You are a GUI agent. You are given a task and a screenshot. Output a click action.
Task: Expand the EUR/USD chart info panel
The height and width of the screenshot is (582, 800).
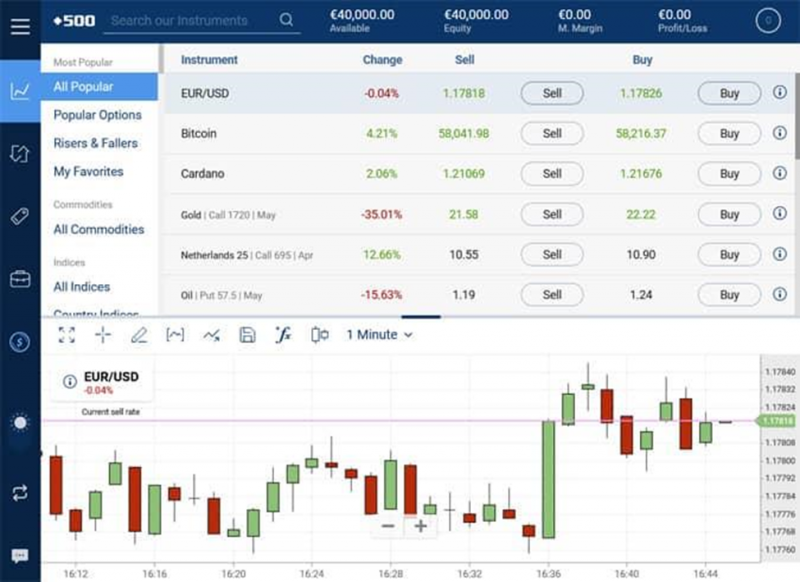[x=70, y=381]
